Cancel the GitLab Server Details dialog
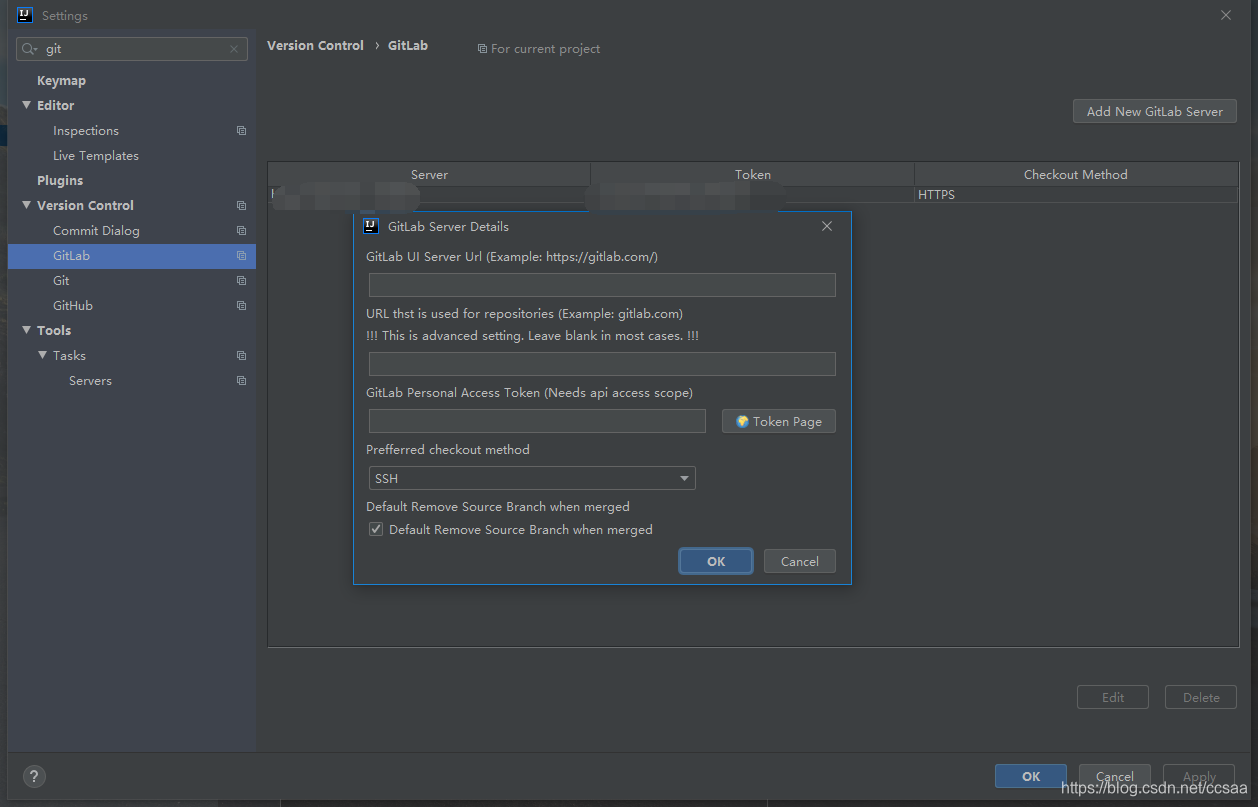The image size is (1258, 807). tap(800, 561)
